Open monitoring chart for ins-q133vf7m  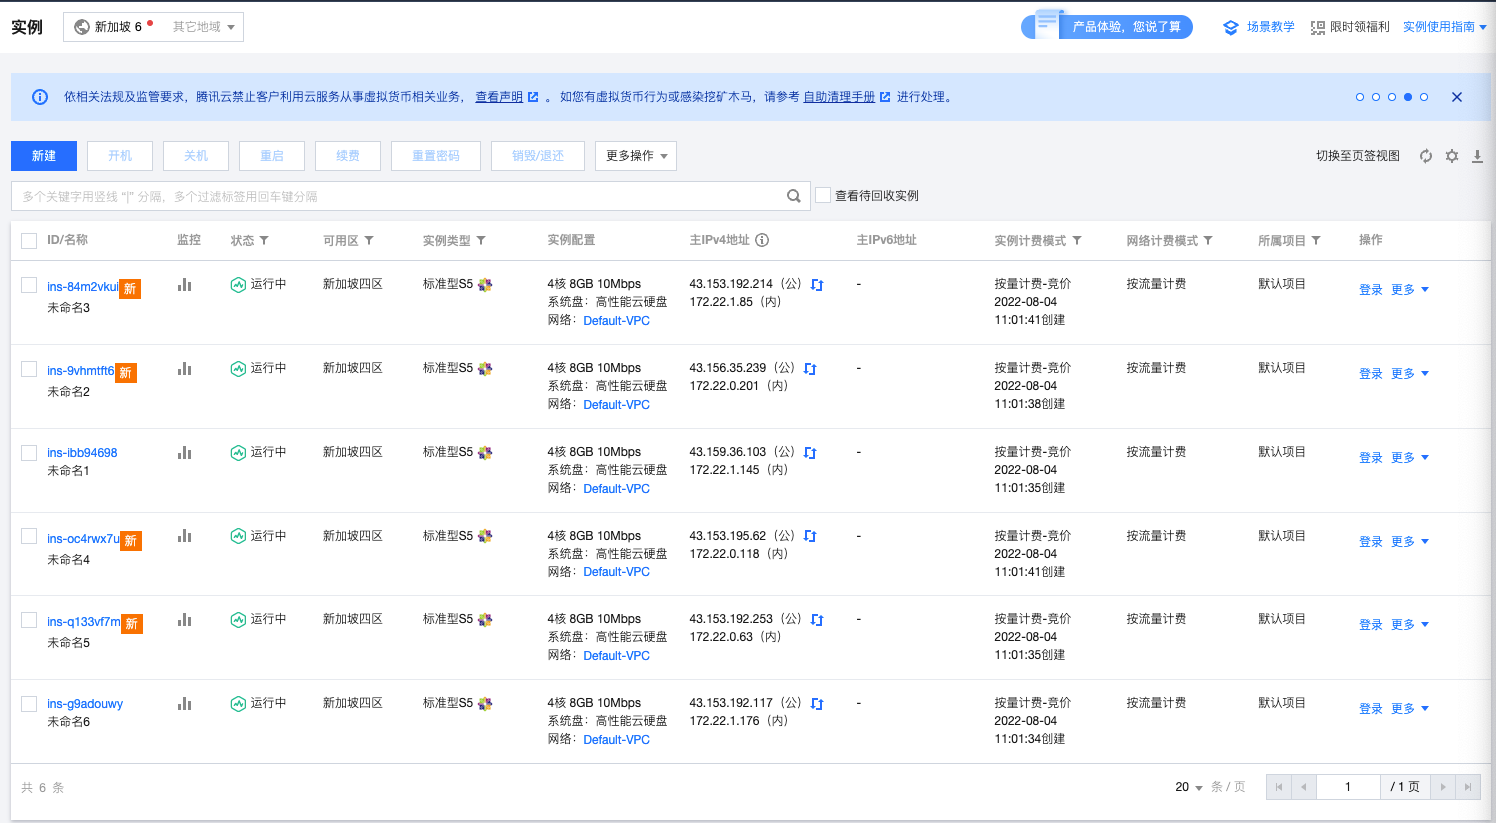pyautogui.click(x=184, y=620)
